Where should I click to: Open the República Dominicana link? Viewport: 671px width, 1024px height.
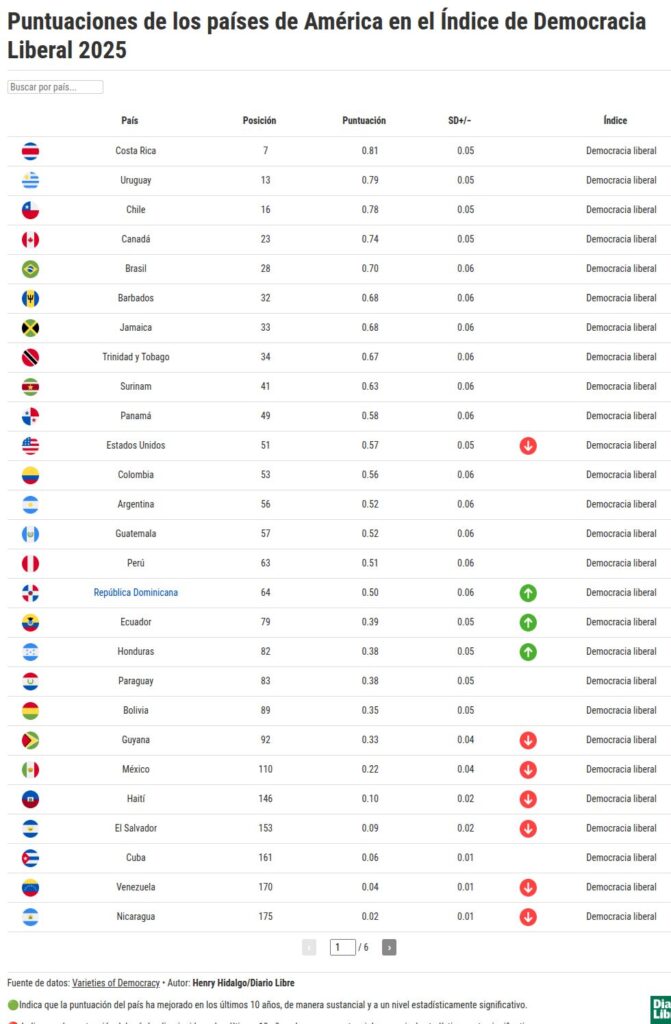(x=136, y=593)
